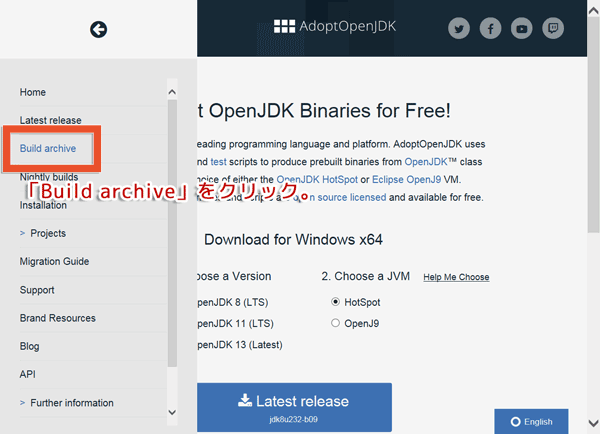Open the Facebook social icon
The image size is (600, 434).
coord(490,28)
